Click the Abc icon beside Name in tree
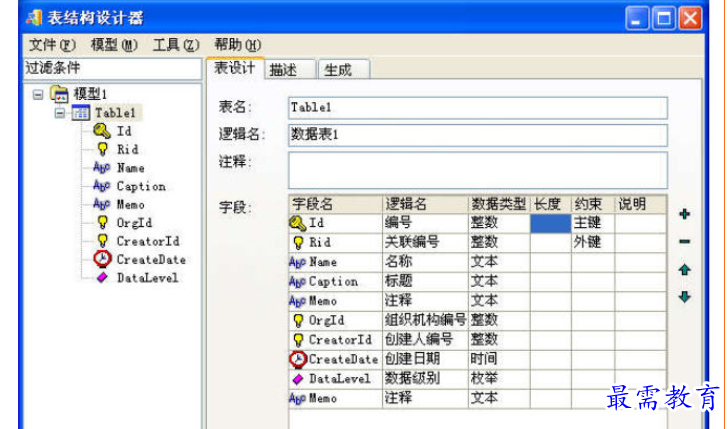 [102, 168]
